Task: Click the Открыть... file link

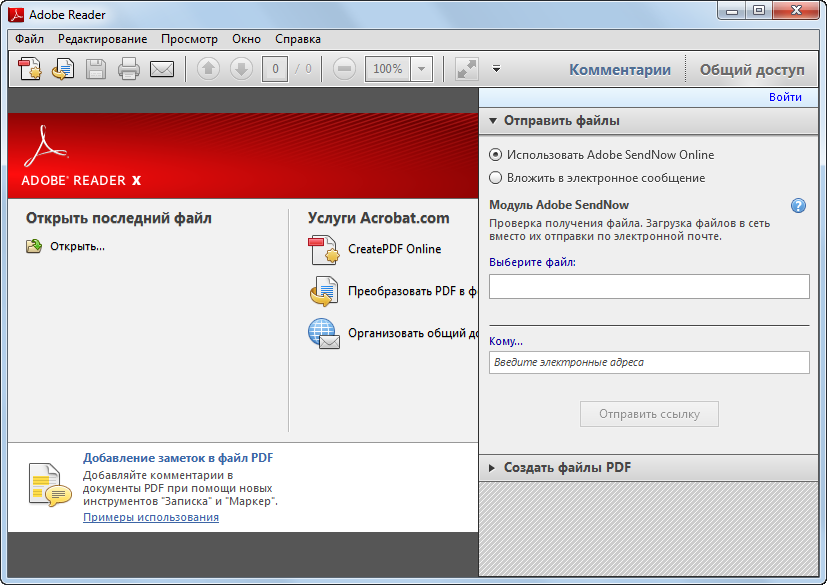Action: (78, 246)
